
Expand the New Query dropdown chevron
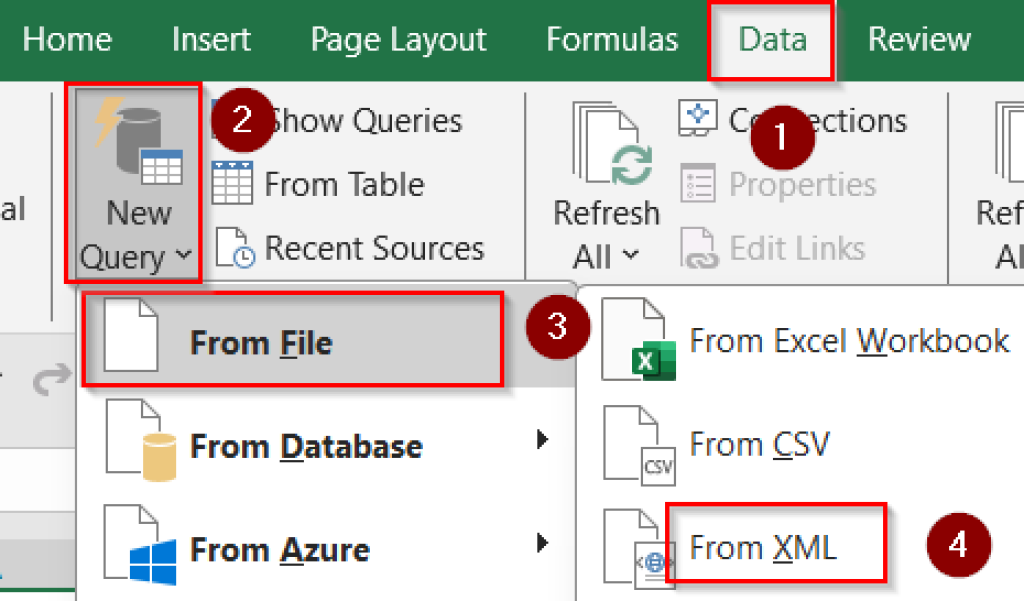pos(184,257)
